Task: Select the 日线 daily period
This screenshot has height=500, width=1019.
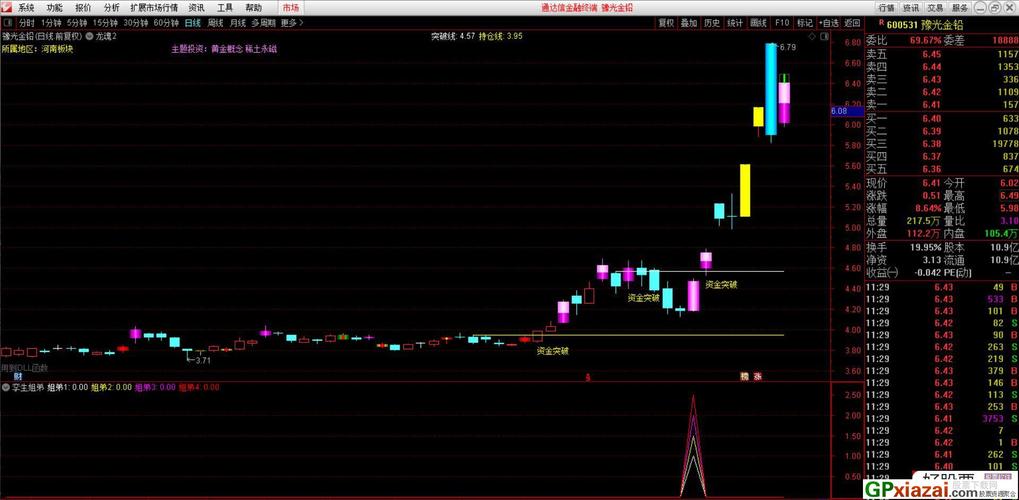Action: [192, 23]
